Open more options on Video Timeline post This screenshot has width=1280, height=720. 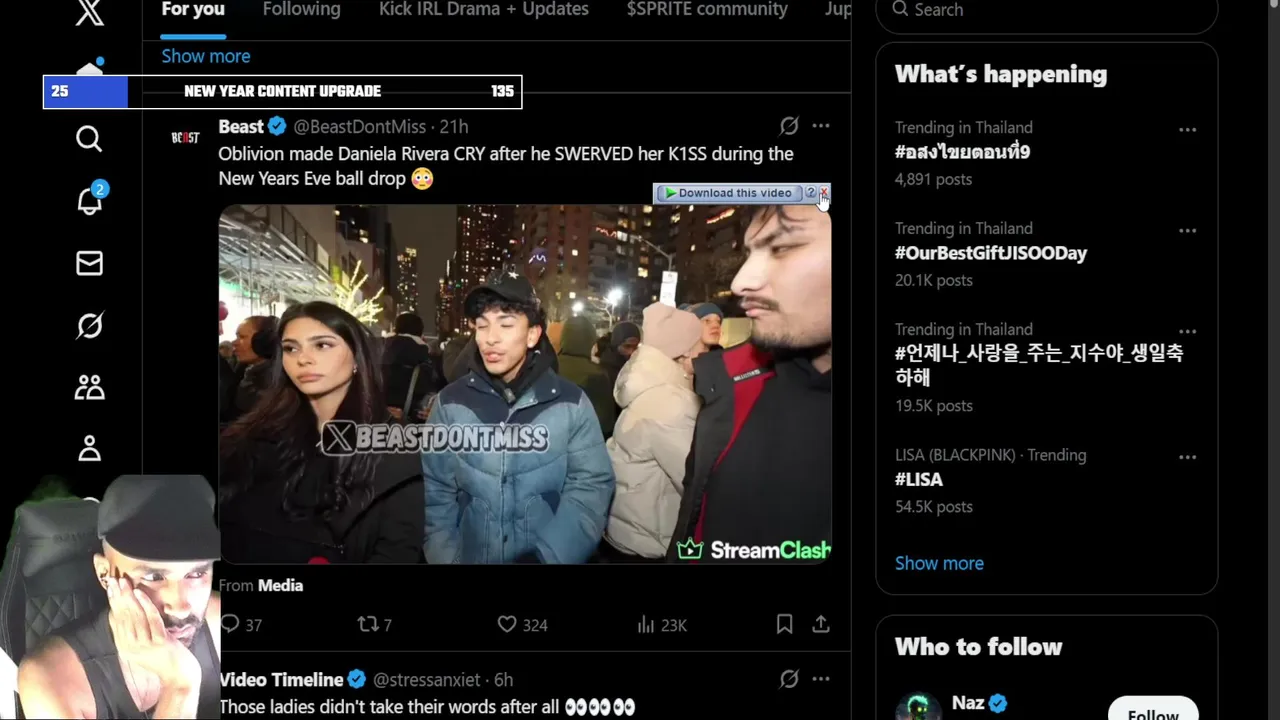tap(821, 679)
